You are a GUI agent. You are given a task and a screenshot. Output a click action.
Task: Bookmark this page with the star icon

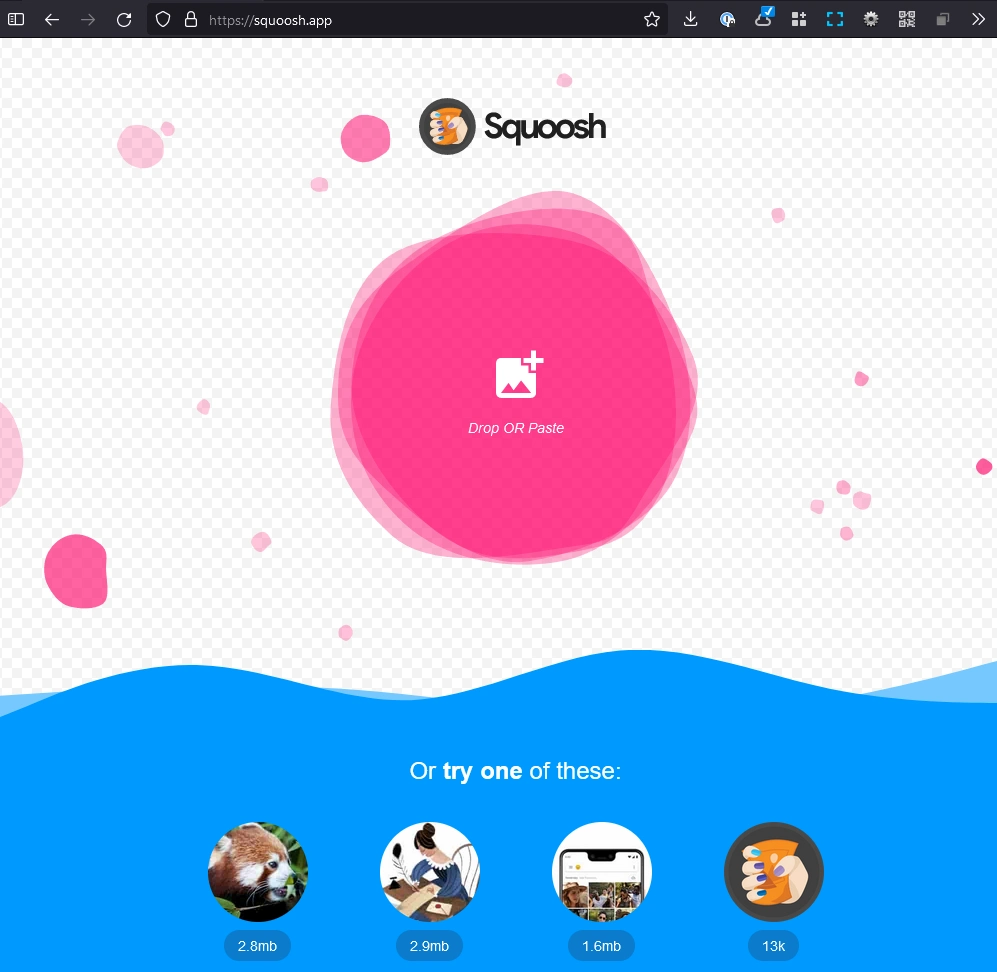(652, 20)
